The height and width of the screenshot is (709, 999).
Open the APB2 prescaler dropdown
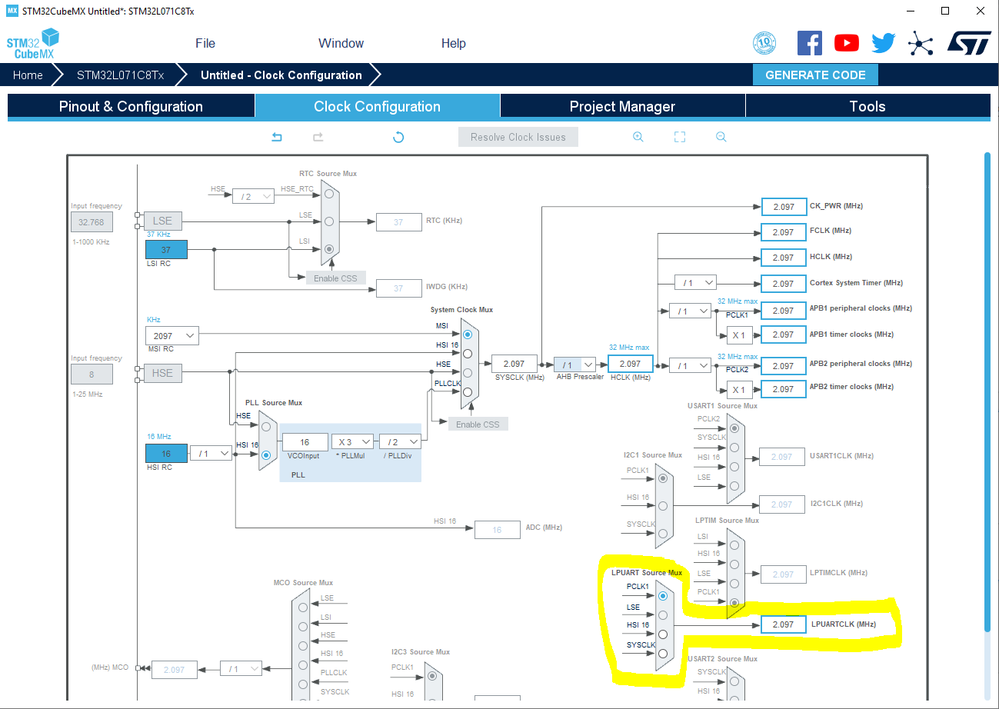point(690,366)
